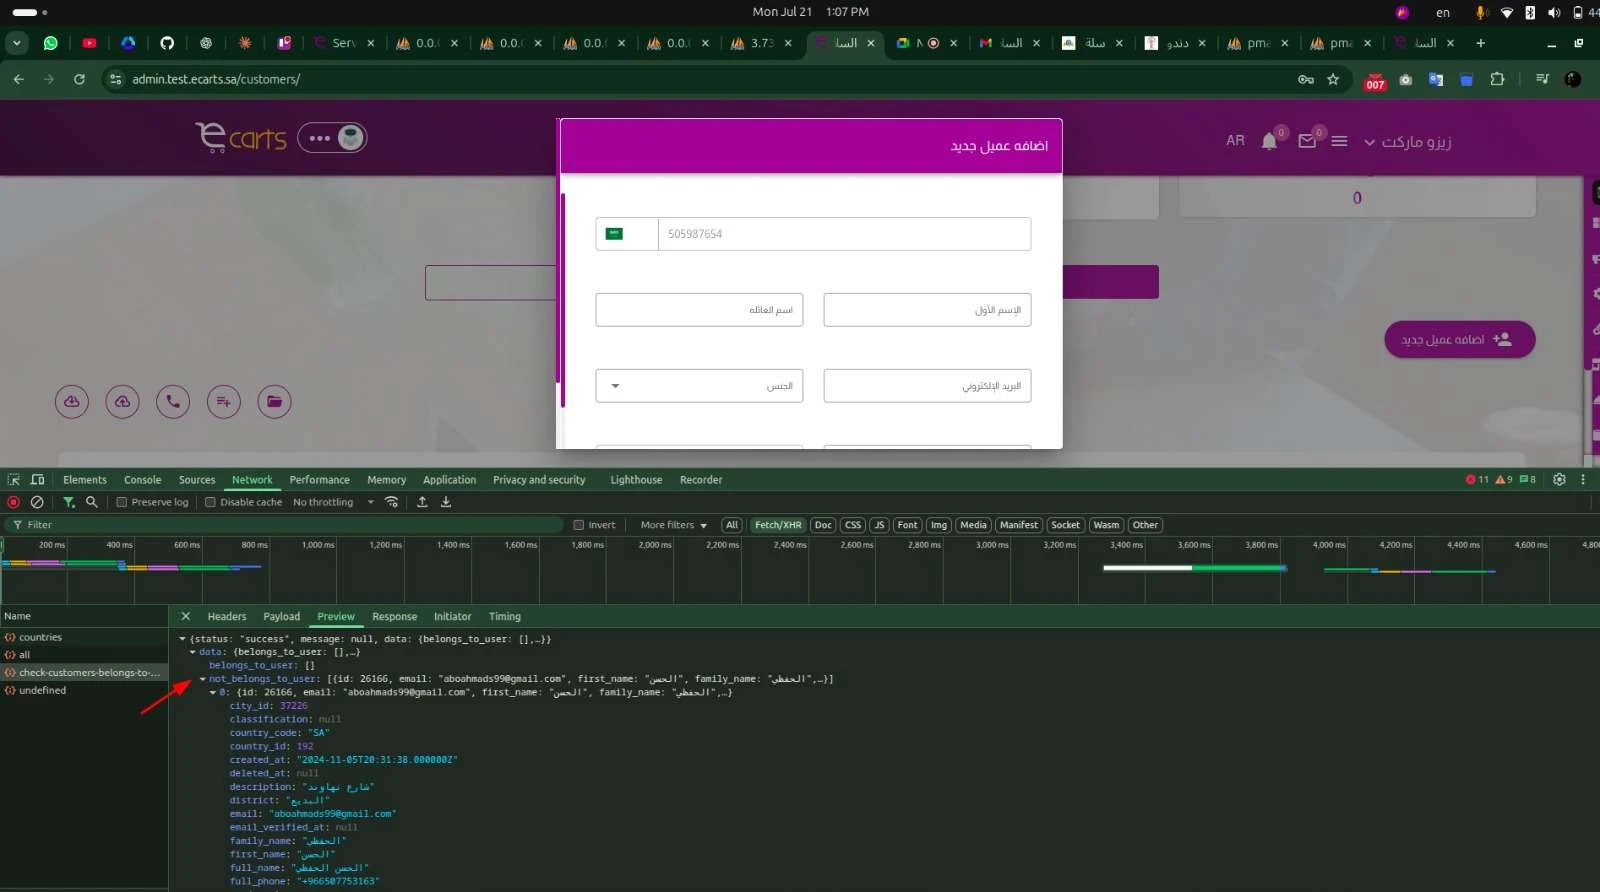Switch to the Response tab
This screenshot has height=892, width=1600.
394,617
